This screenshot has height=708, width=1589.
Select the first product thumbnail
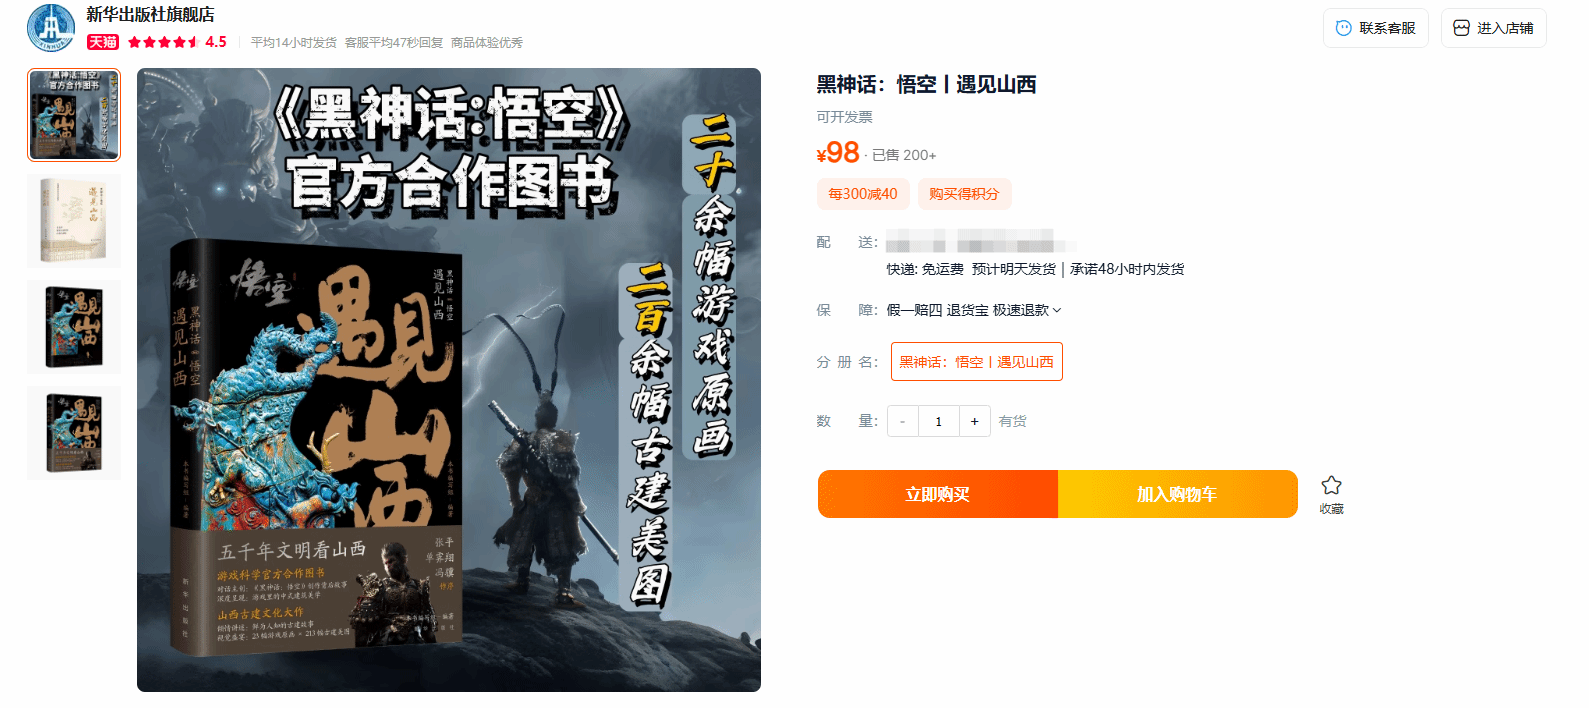[x=74, y=115]
